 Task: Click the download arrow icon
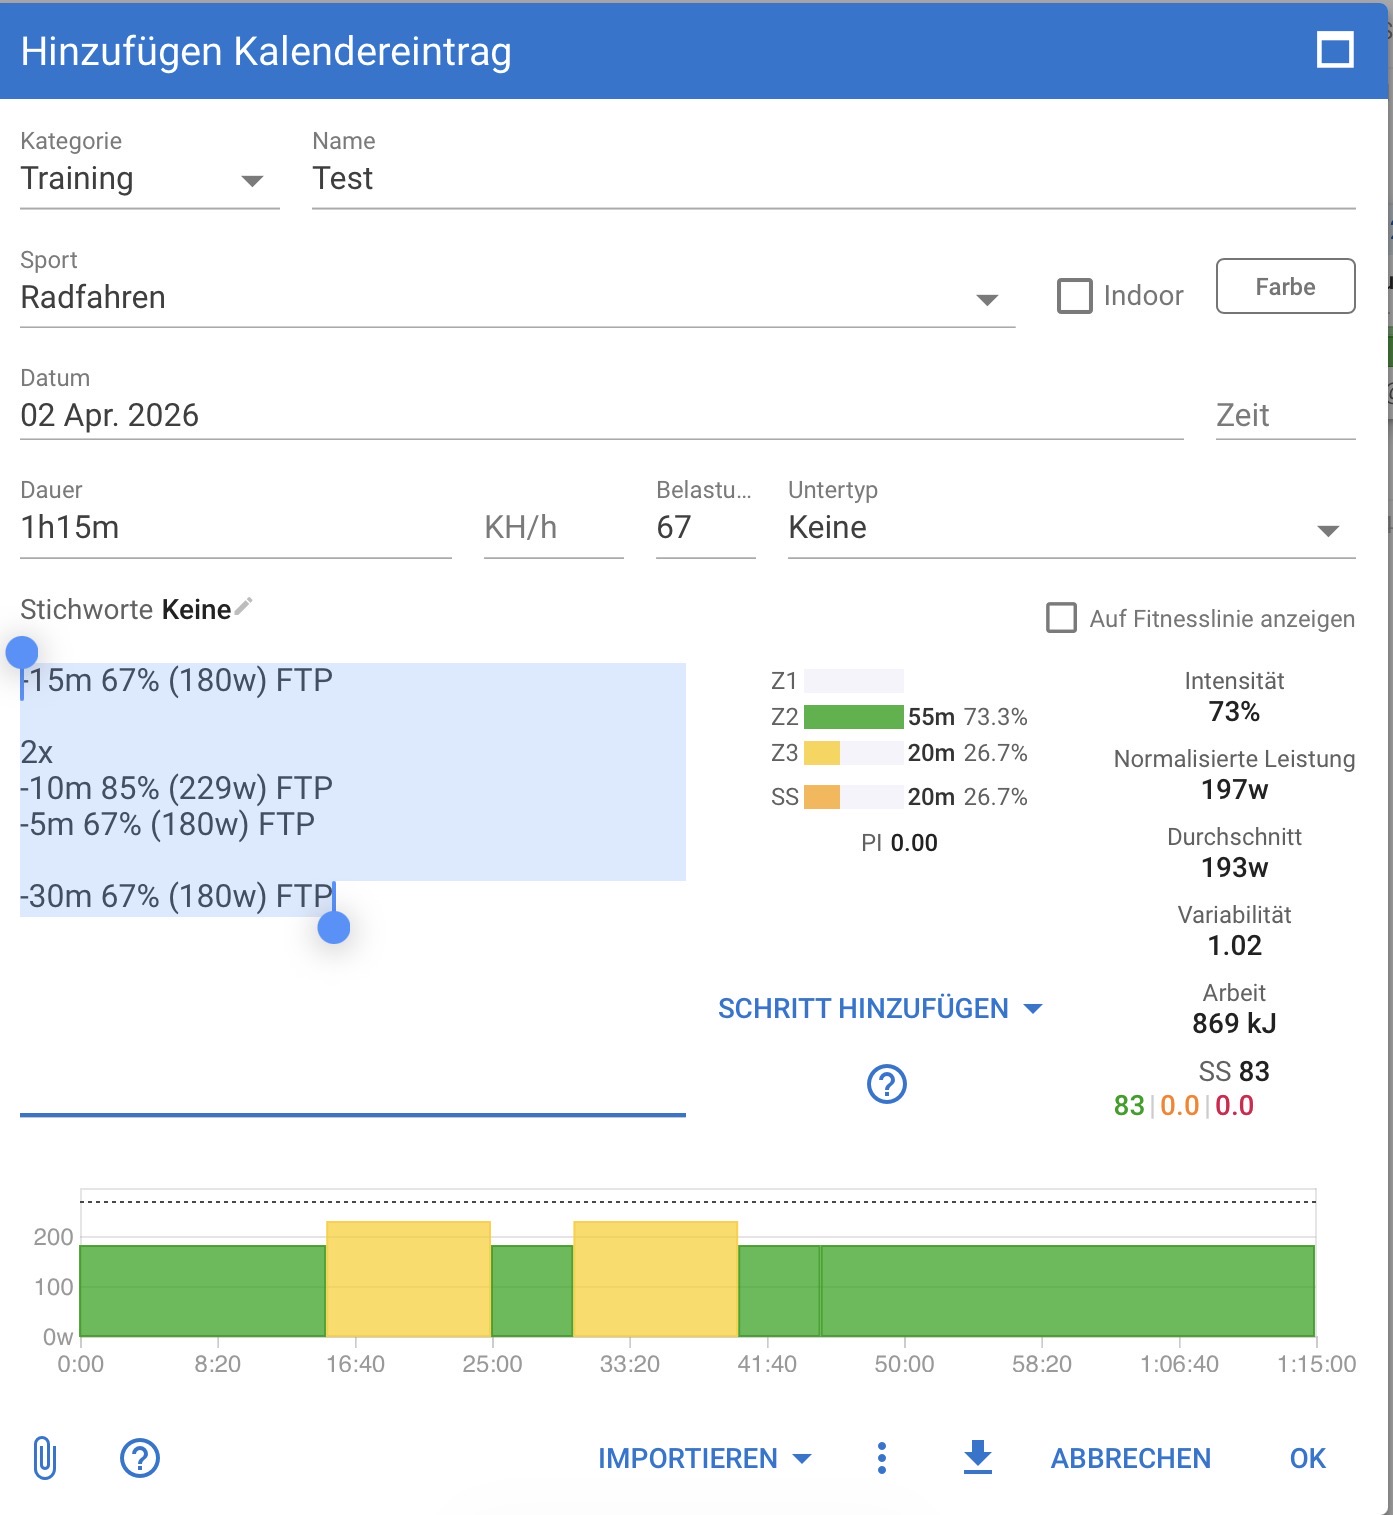coord(977,1457)
